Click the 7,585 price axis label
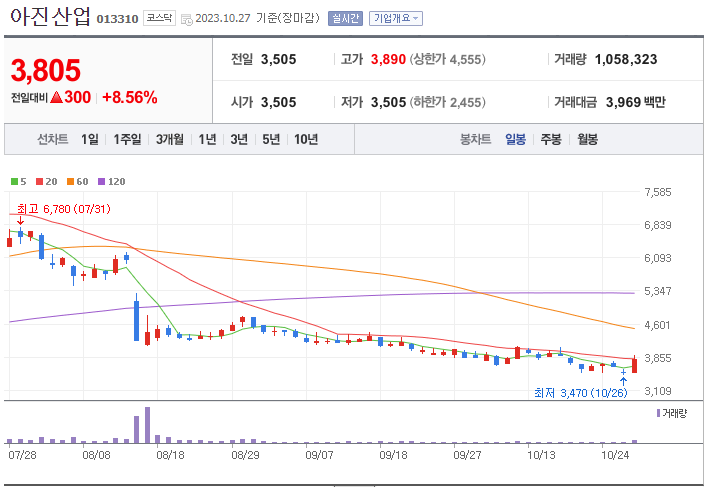The image size is (704, 487). pos(658,193)
